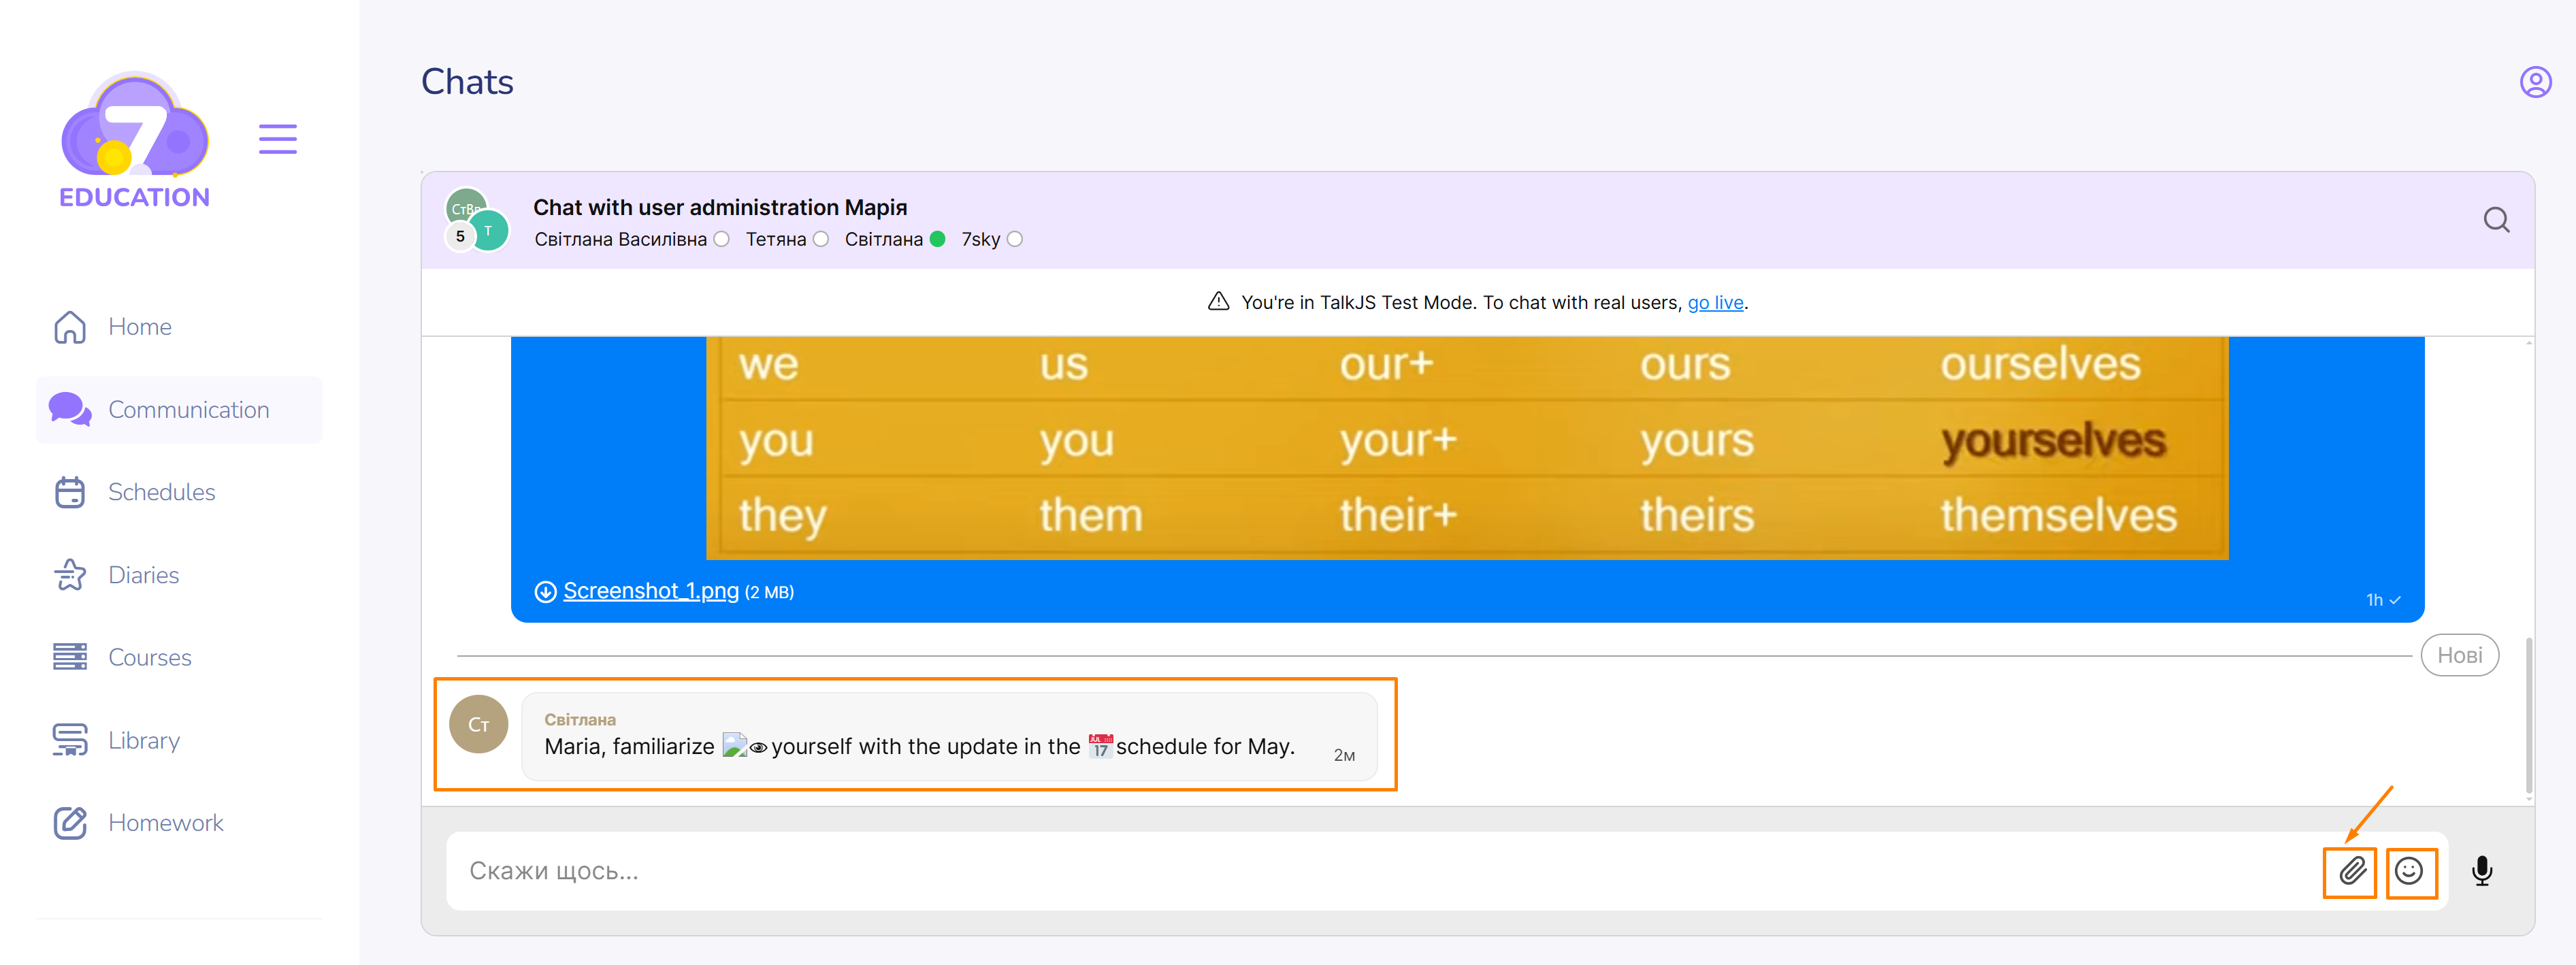Click 7sky's offline status circle
The height and width of the screenshot is (965, 2576).
[x=1015, y=239]
